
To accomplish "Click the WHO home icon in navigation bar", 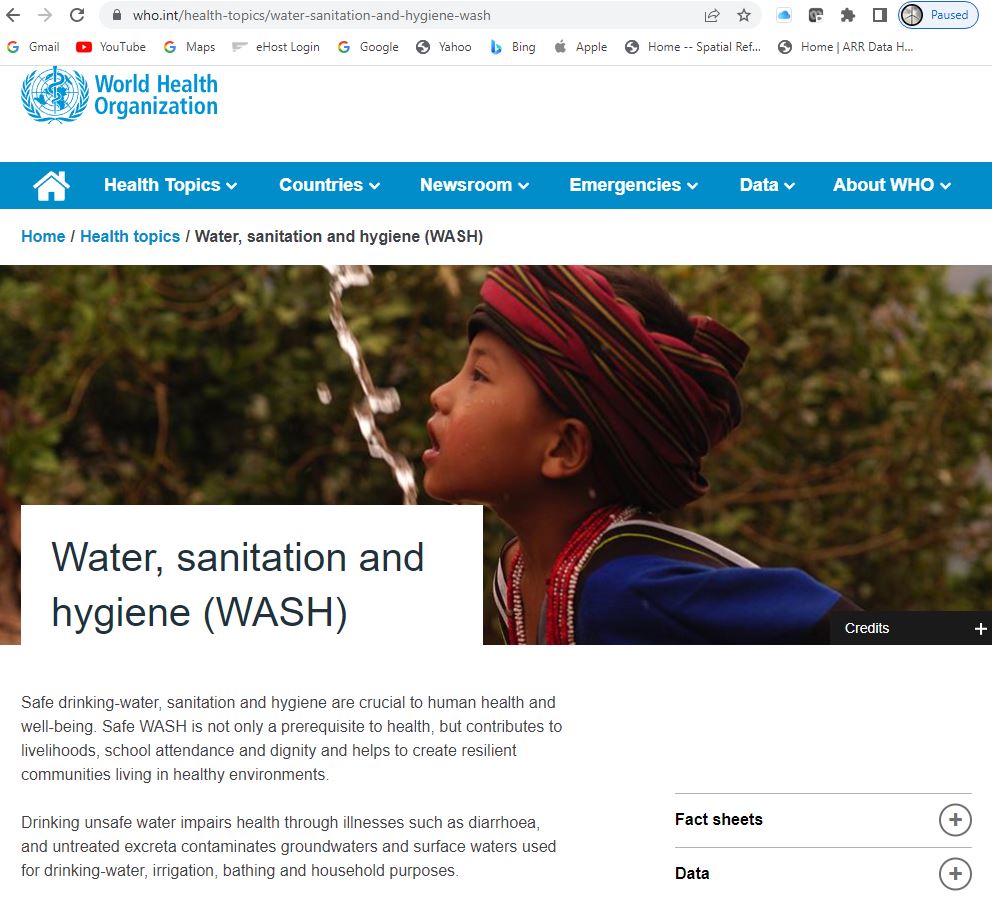I will tap(51, 185).
